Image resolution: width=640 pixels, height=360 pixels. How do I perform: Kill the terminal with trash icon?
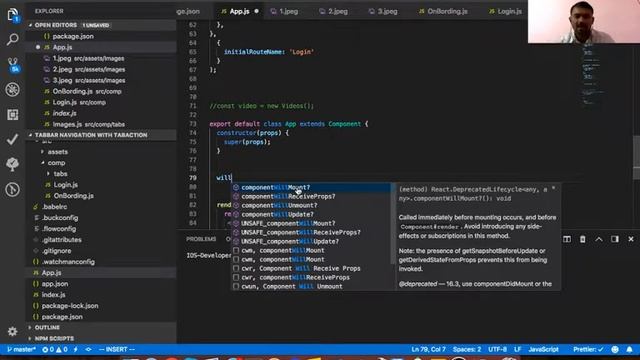(x=583, y=239)
